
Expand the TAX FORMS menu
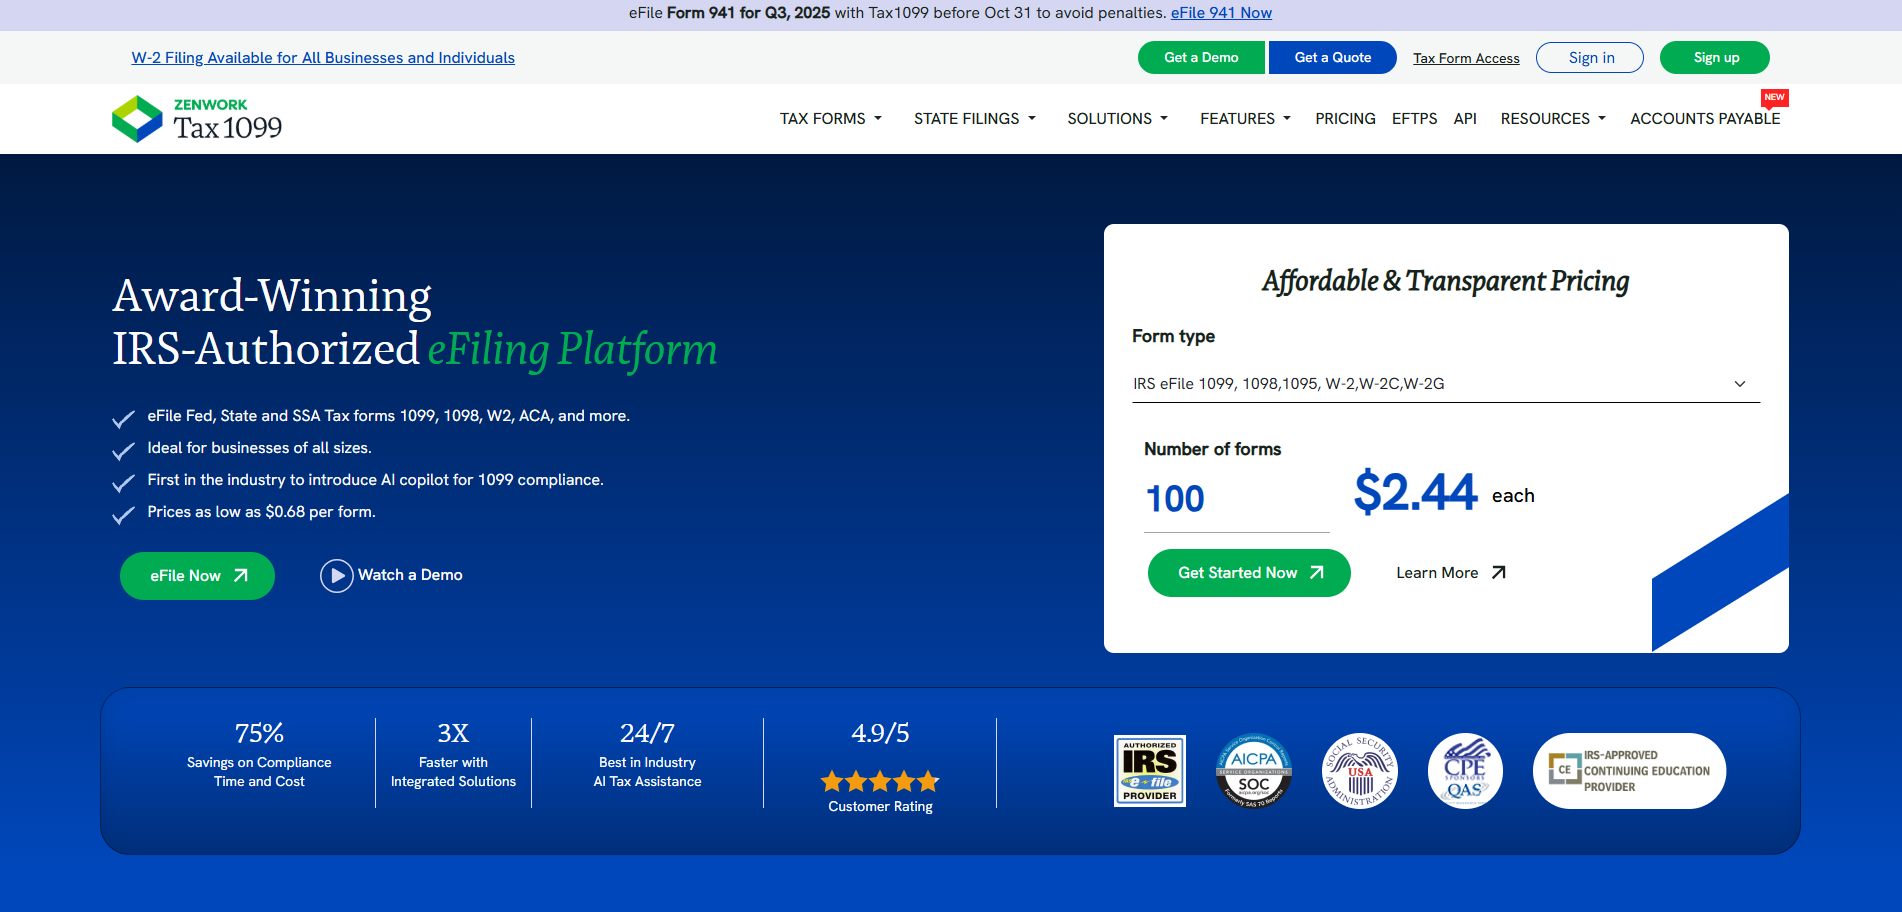tap(830, 119)
